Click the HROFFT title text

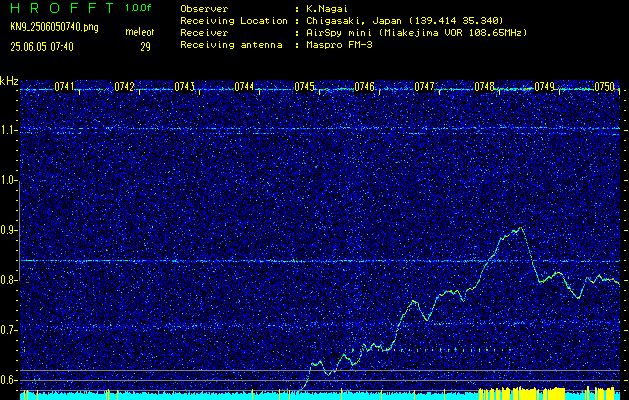(61, 8)
